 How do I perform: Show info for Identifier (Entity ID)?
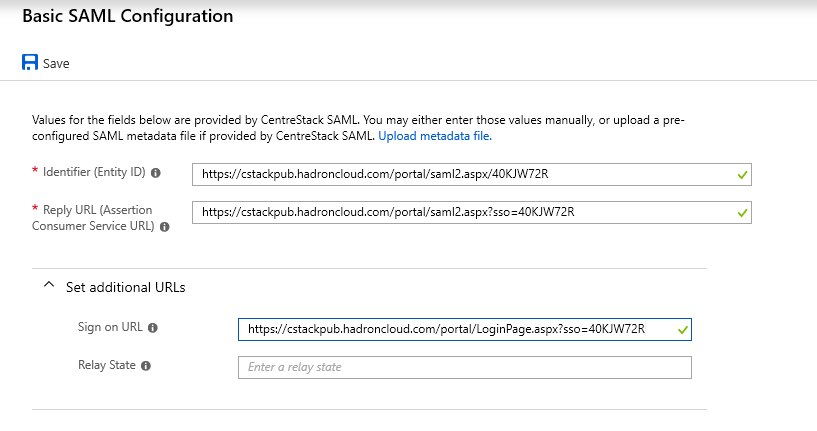click(156, 173)
